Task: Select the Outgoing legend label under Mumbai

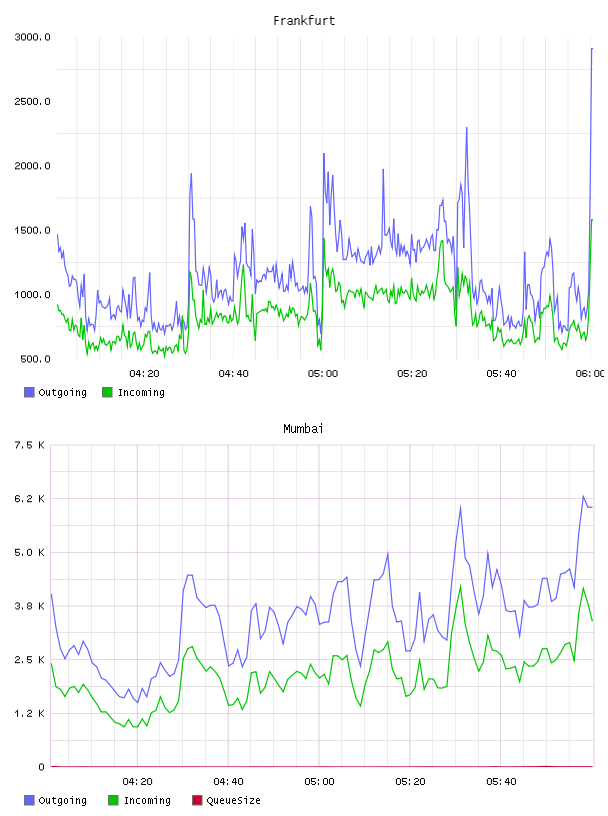Action: (x=62, y=800)
